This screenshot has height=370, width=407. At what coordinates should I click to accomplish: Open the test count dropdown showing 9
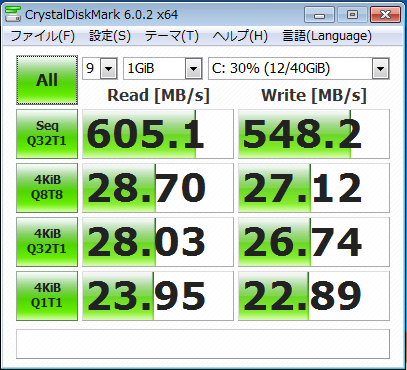point(100,69)
